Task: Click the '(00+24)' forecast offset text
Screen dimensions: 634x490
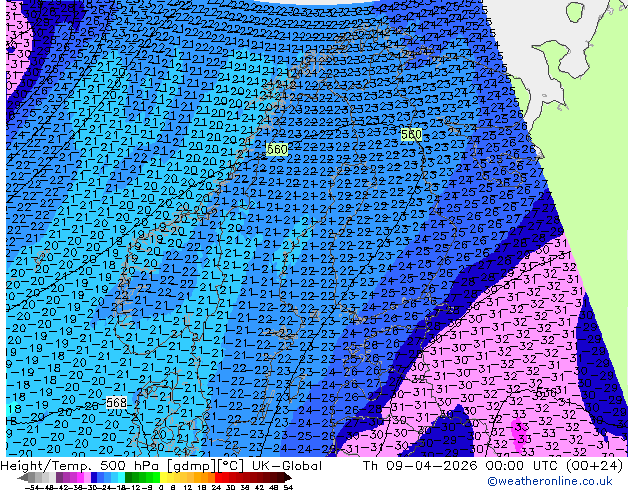Action: point(594,466)
